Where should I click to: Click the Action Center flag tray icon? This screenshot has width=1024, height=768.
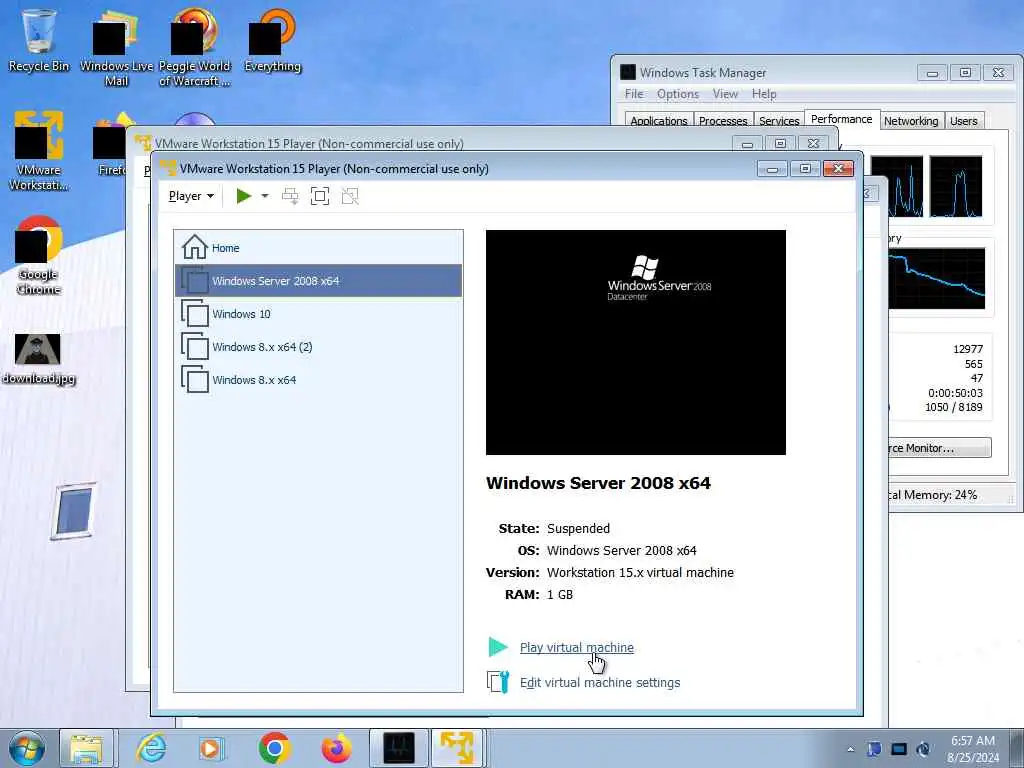point(874,749)
